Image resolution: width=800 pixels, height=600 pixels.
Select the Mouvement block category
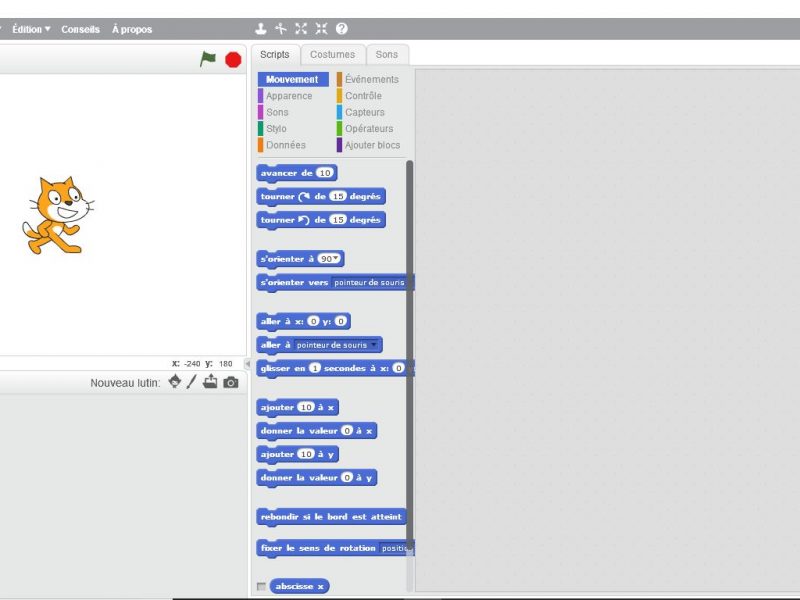pos(293,79)
